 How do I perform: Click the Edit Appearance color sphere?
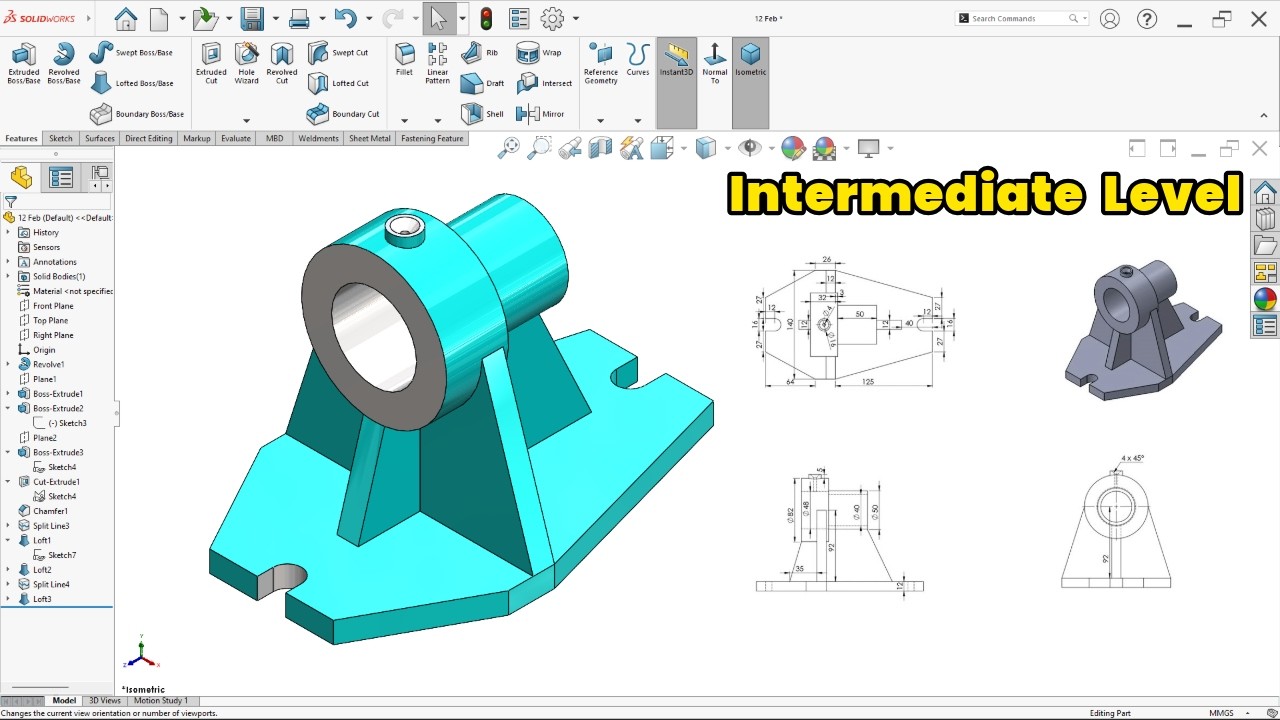(793, 148)
